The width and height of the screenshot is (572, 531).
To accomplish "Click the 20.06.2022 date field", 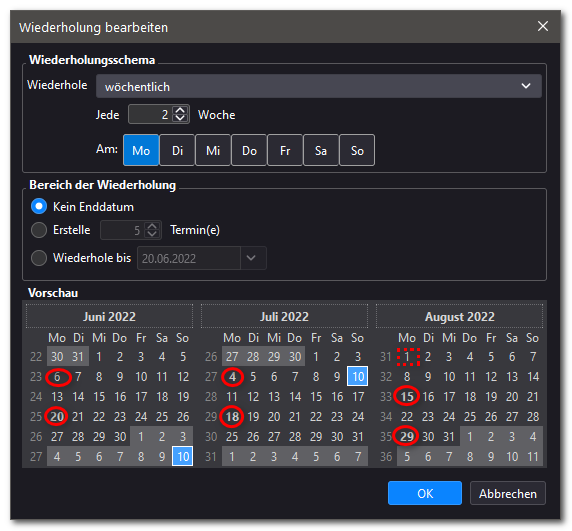I will (189, 258).
